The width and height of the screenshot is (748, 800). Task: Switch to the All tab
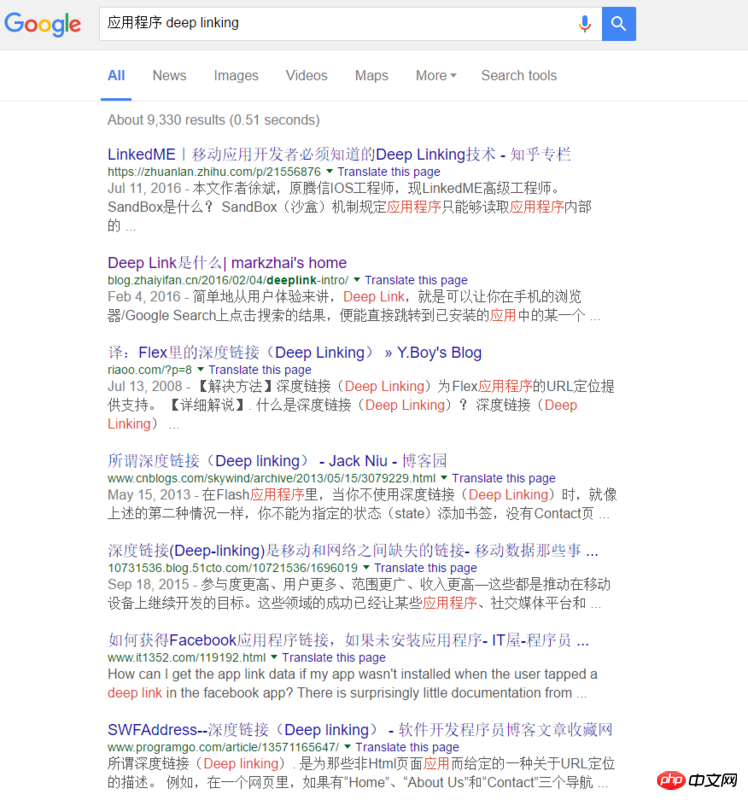(x=116, y=76)
